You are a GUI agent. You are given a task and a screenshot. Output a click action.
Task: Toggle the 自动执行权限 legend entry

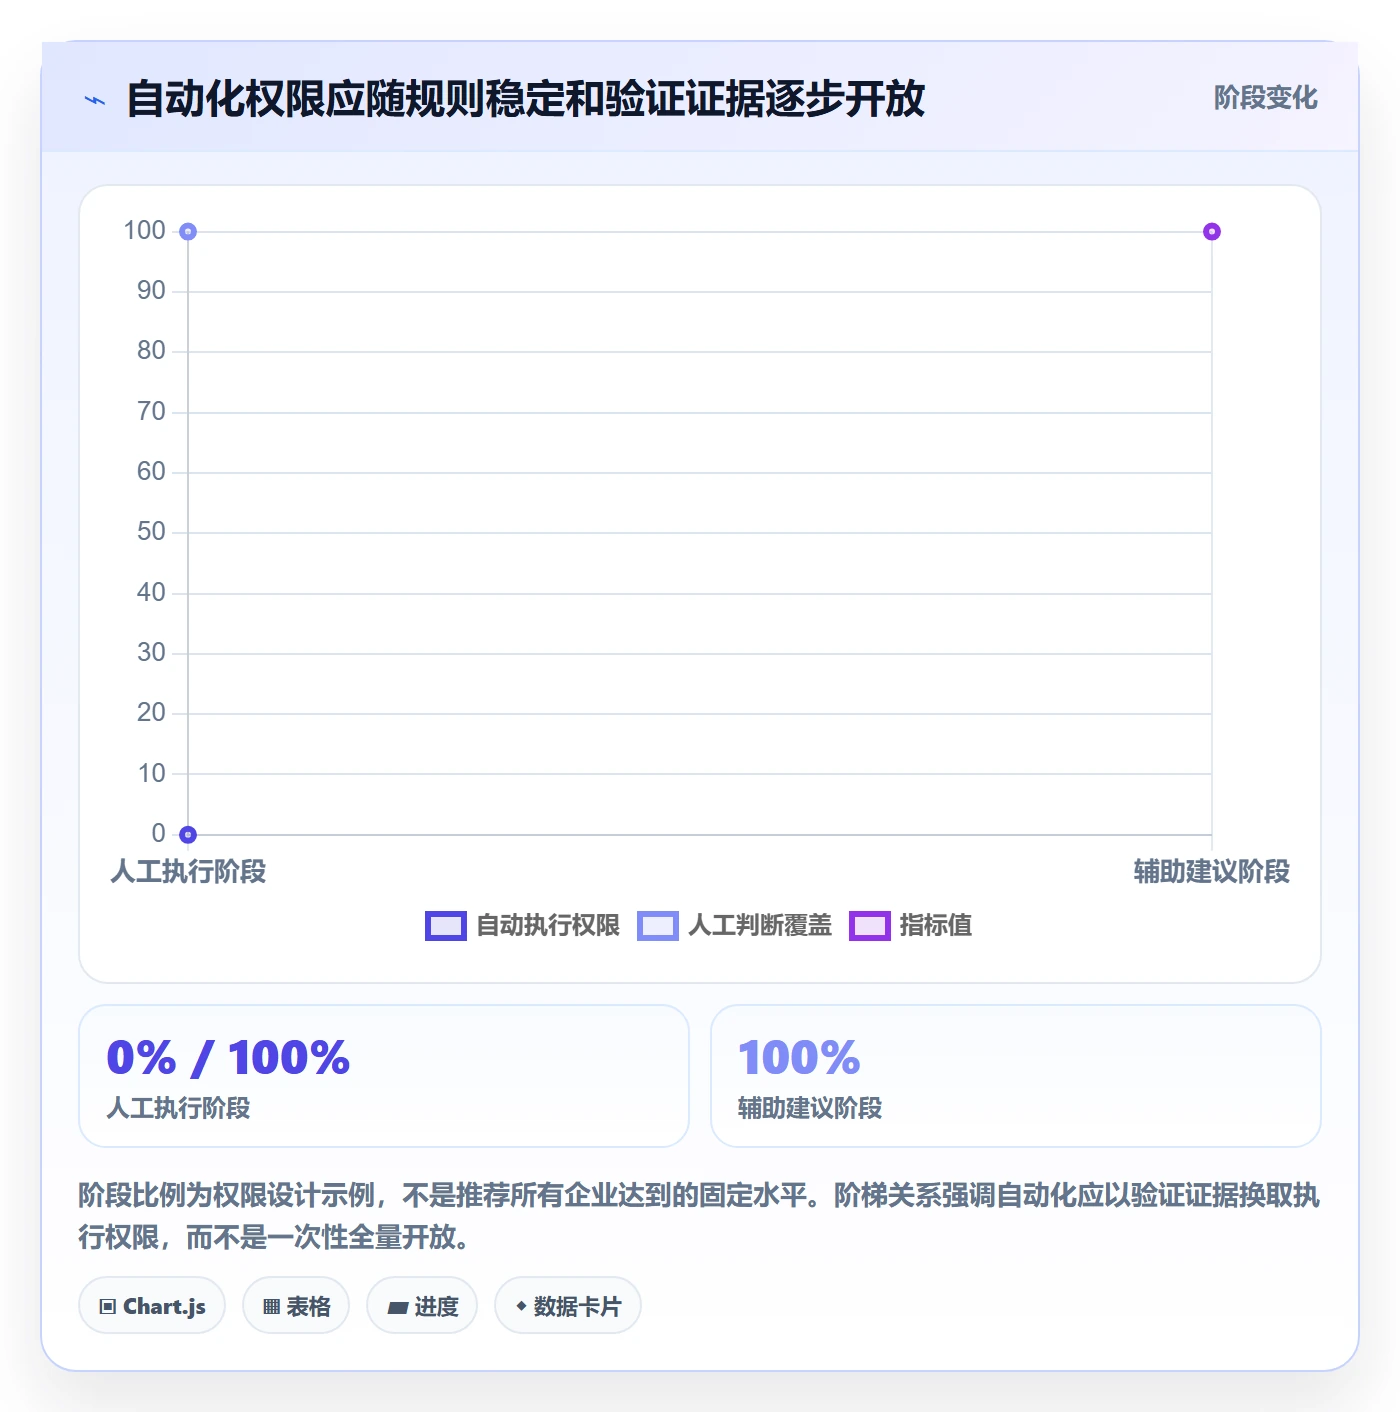pyautogui.click(x=522, y=925)
